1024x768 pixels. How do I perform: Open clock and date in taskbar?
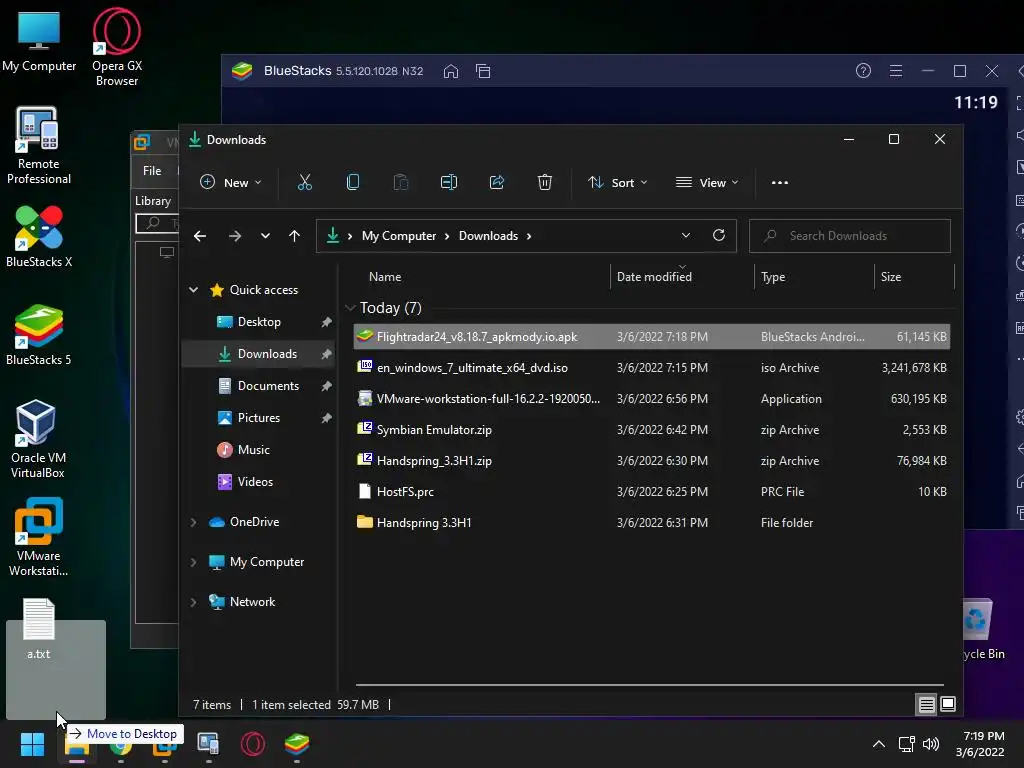coord(980,744)
